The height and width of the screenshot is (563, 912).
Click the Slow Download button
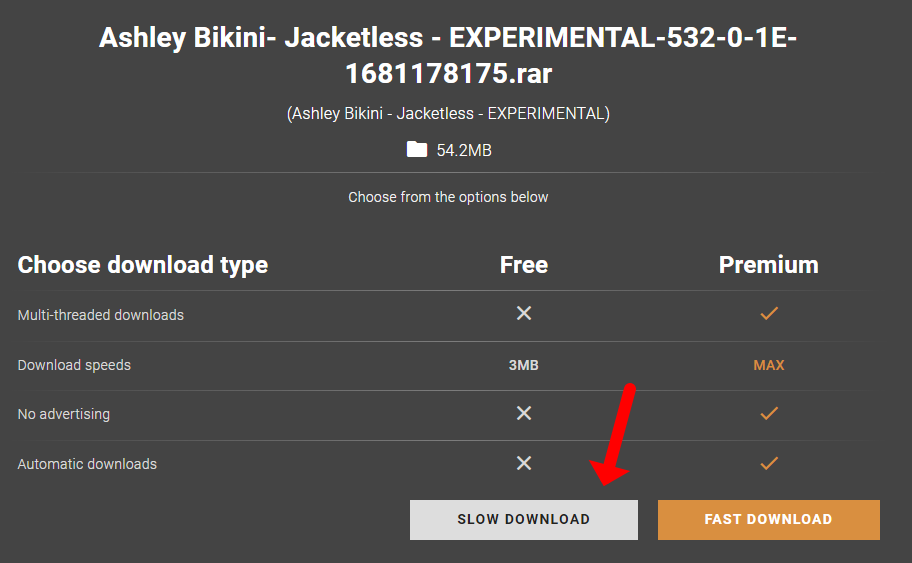point(523,520)
